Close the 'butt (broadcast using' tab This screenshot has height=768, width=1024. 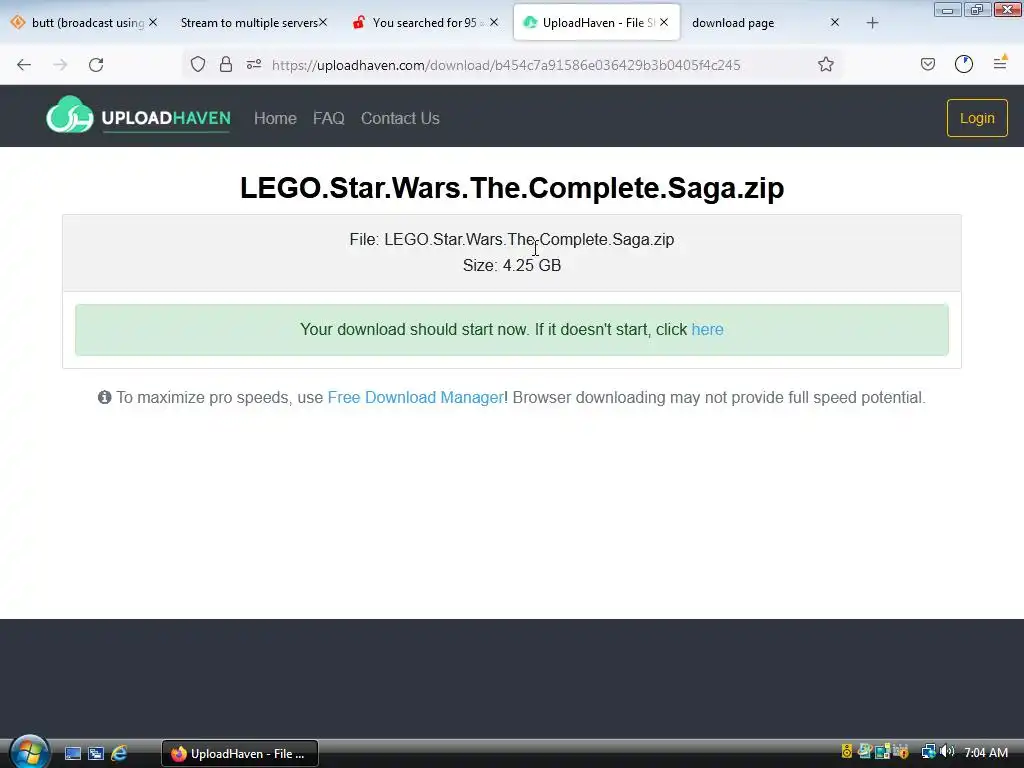(153, 22)
